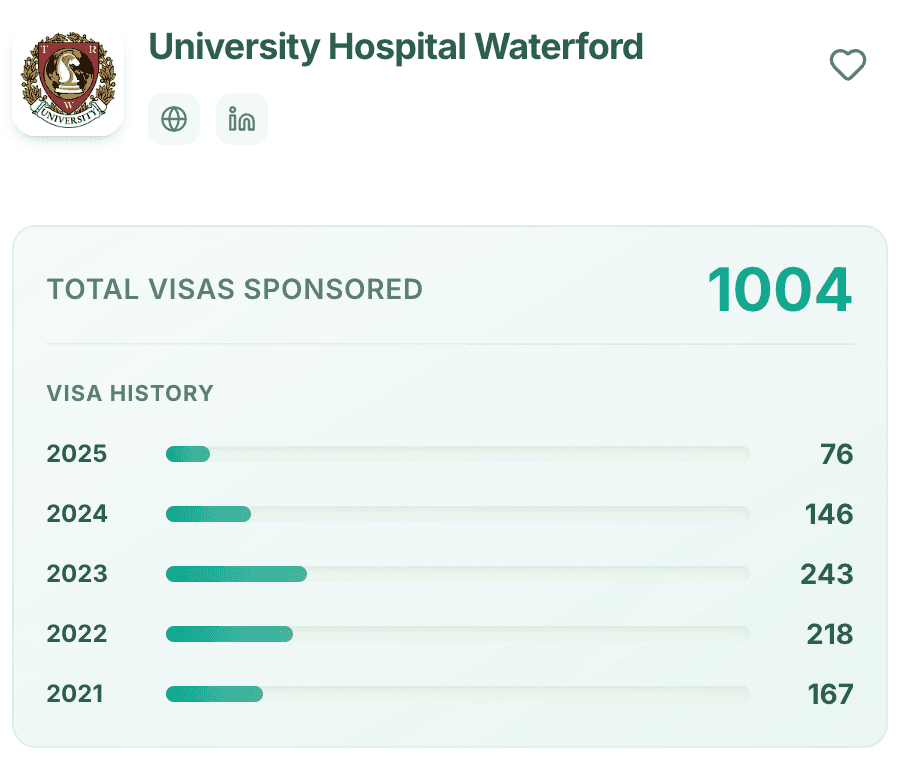Click the 2022 visa progress bar
The image size is (906, 772).
tap(457, 634)
